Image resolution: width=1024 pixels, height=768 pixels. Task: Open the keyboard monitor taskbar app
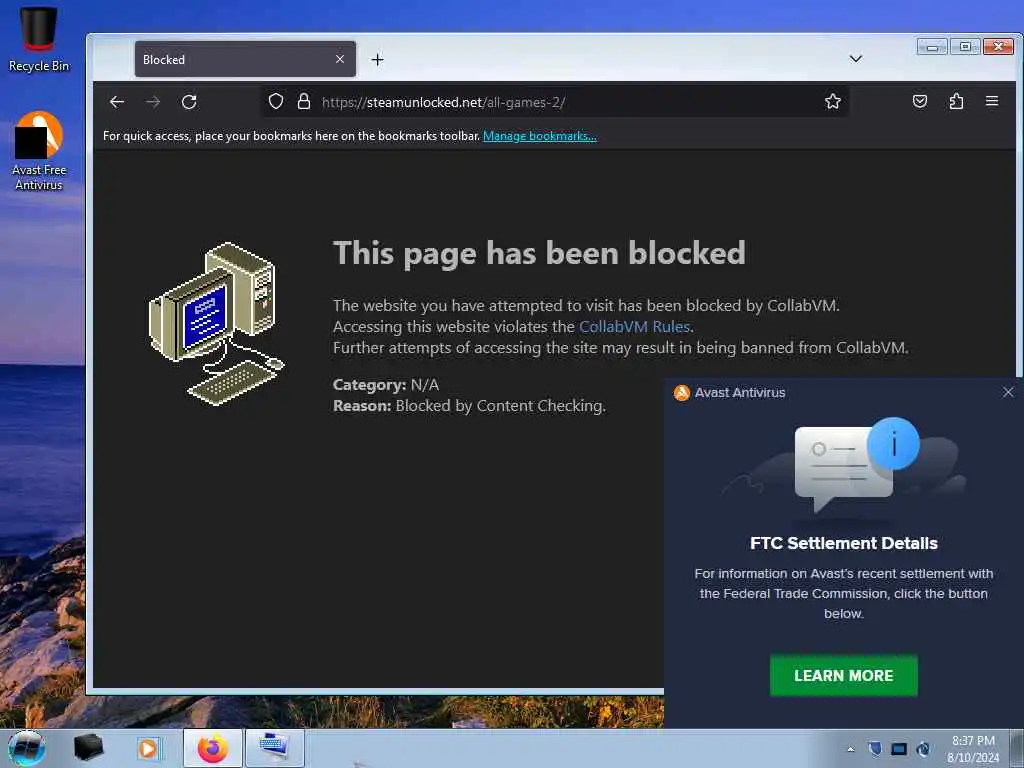coord(274,748)
